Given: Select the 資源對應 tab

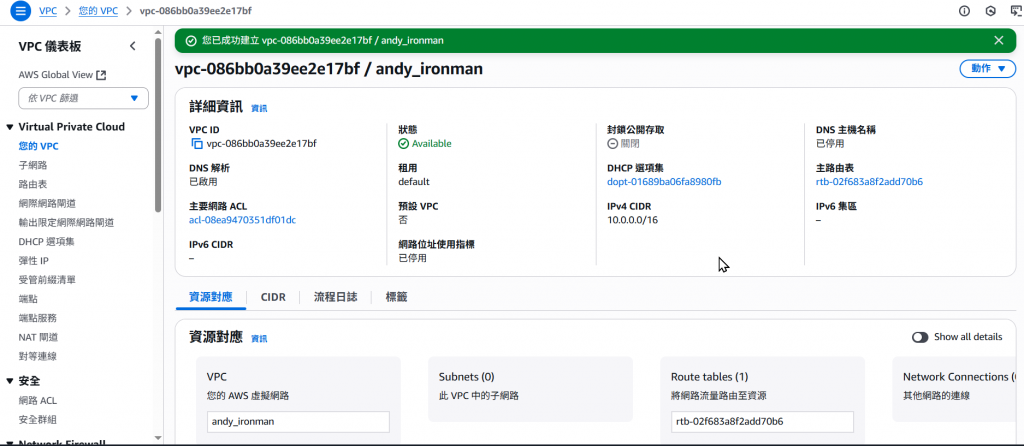Looking at the screenshot, I should click(211, 297).
